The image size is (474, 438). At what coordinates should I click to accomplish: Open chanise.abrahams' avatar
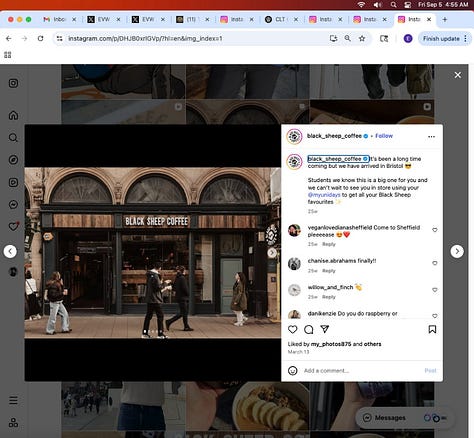[x=294, y=264]
